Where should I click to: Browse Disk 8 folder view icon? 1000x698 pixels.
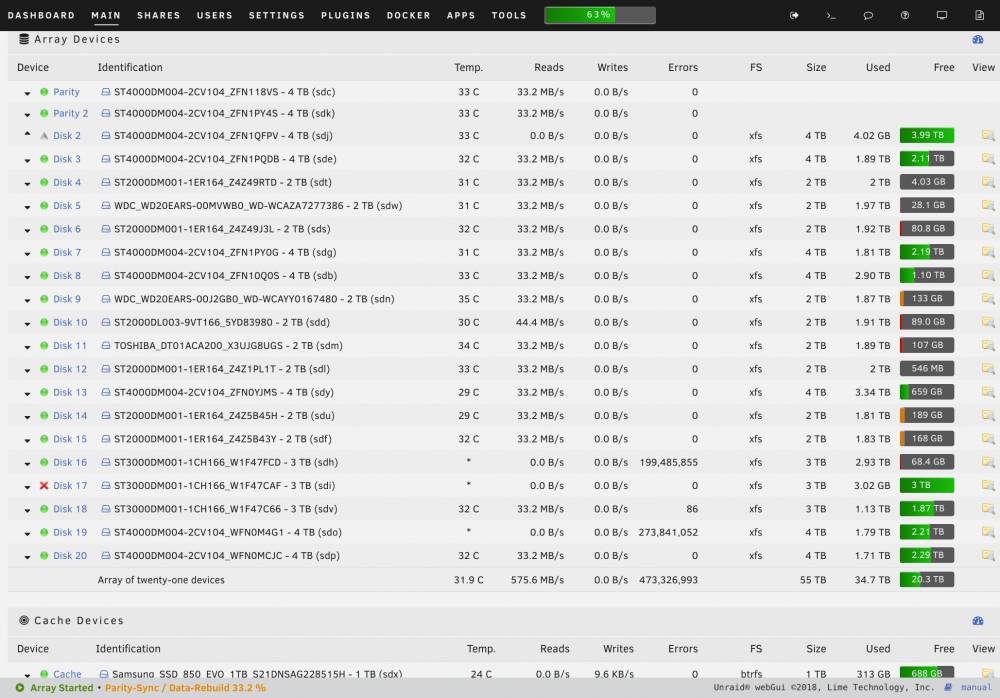pos(988,275)
